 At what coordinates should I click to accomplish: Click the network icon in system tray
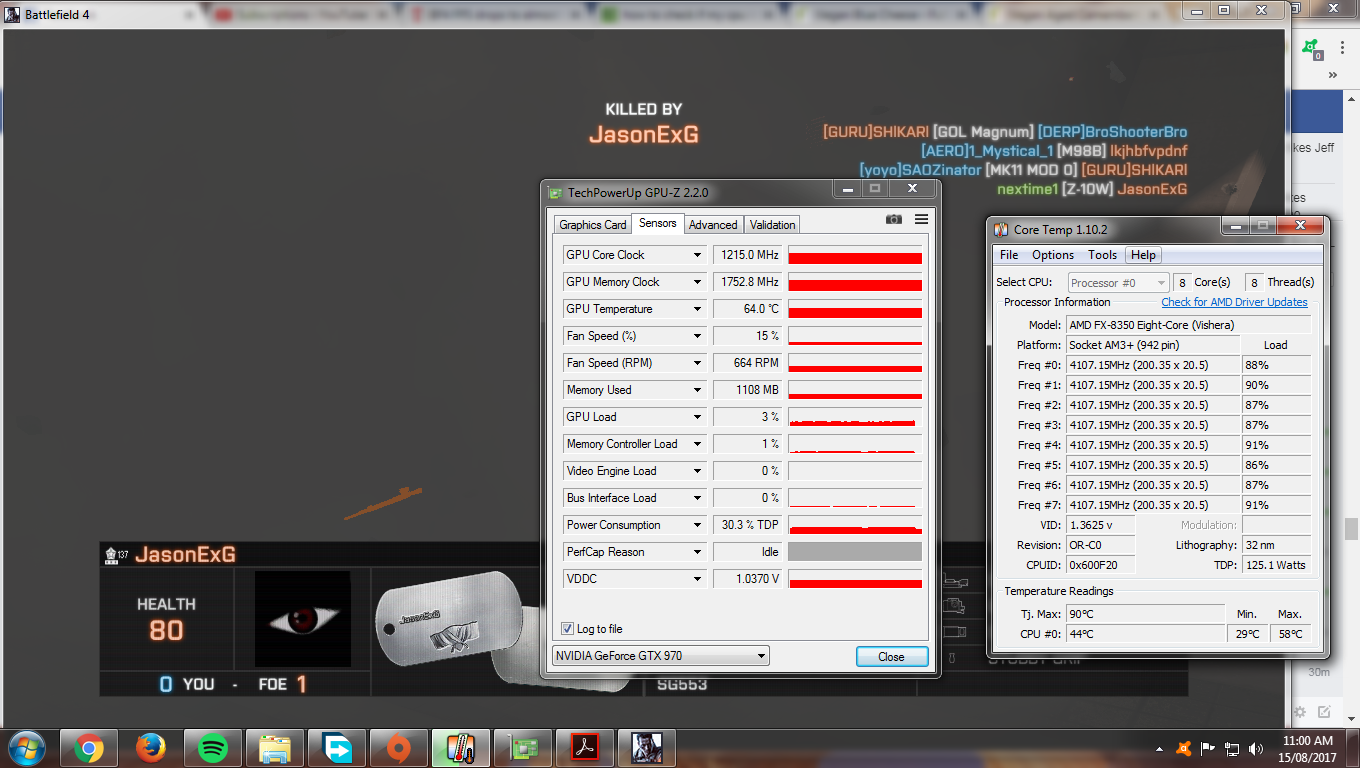(x=1232, y=748)
